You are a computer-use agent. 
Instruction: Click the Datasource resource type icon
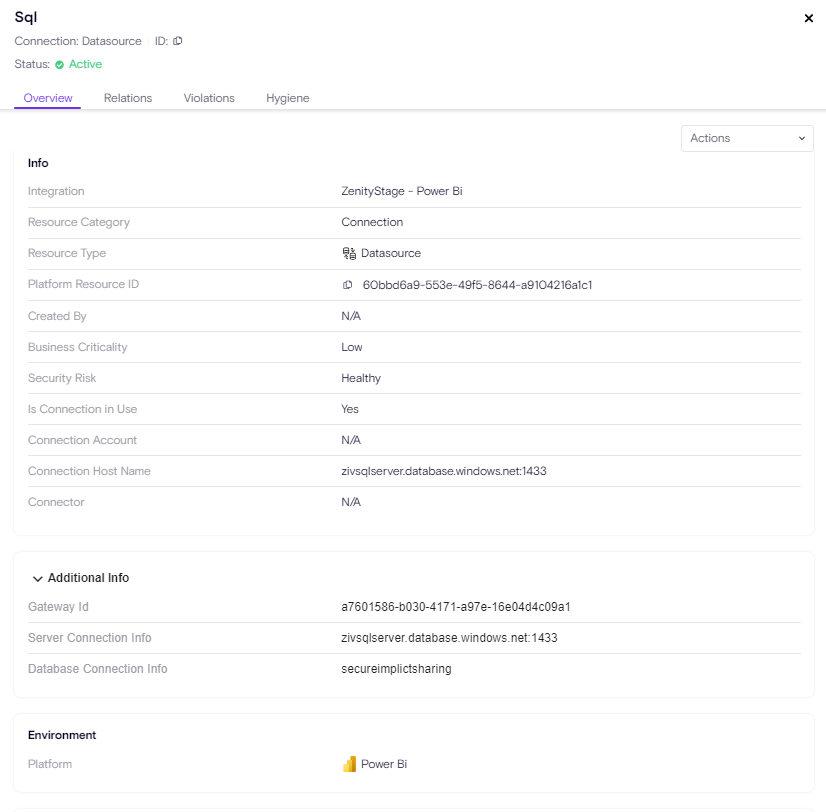click(349, 254)
